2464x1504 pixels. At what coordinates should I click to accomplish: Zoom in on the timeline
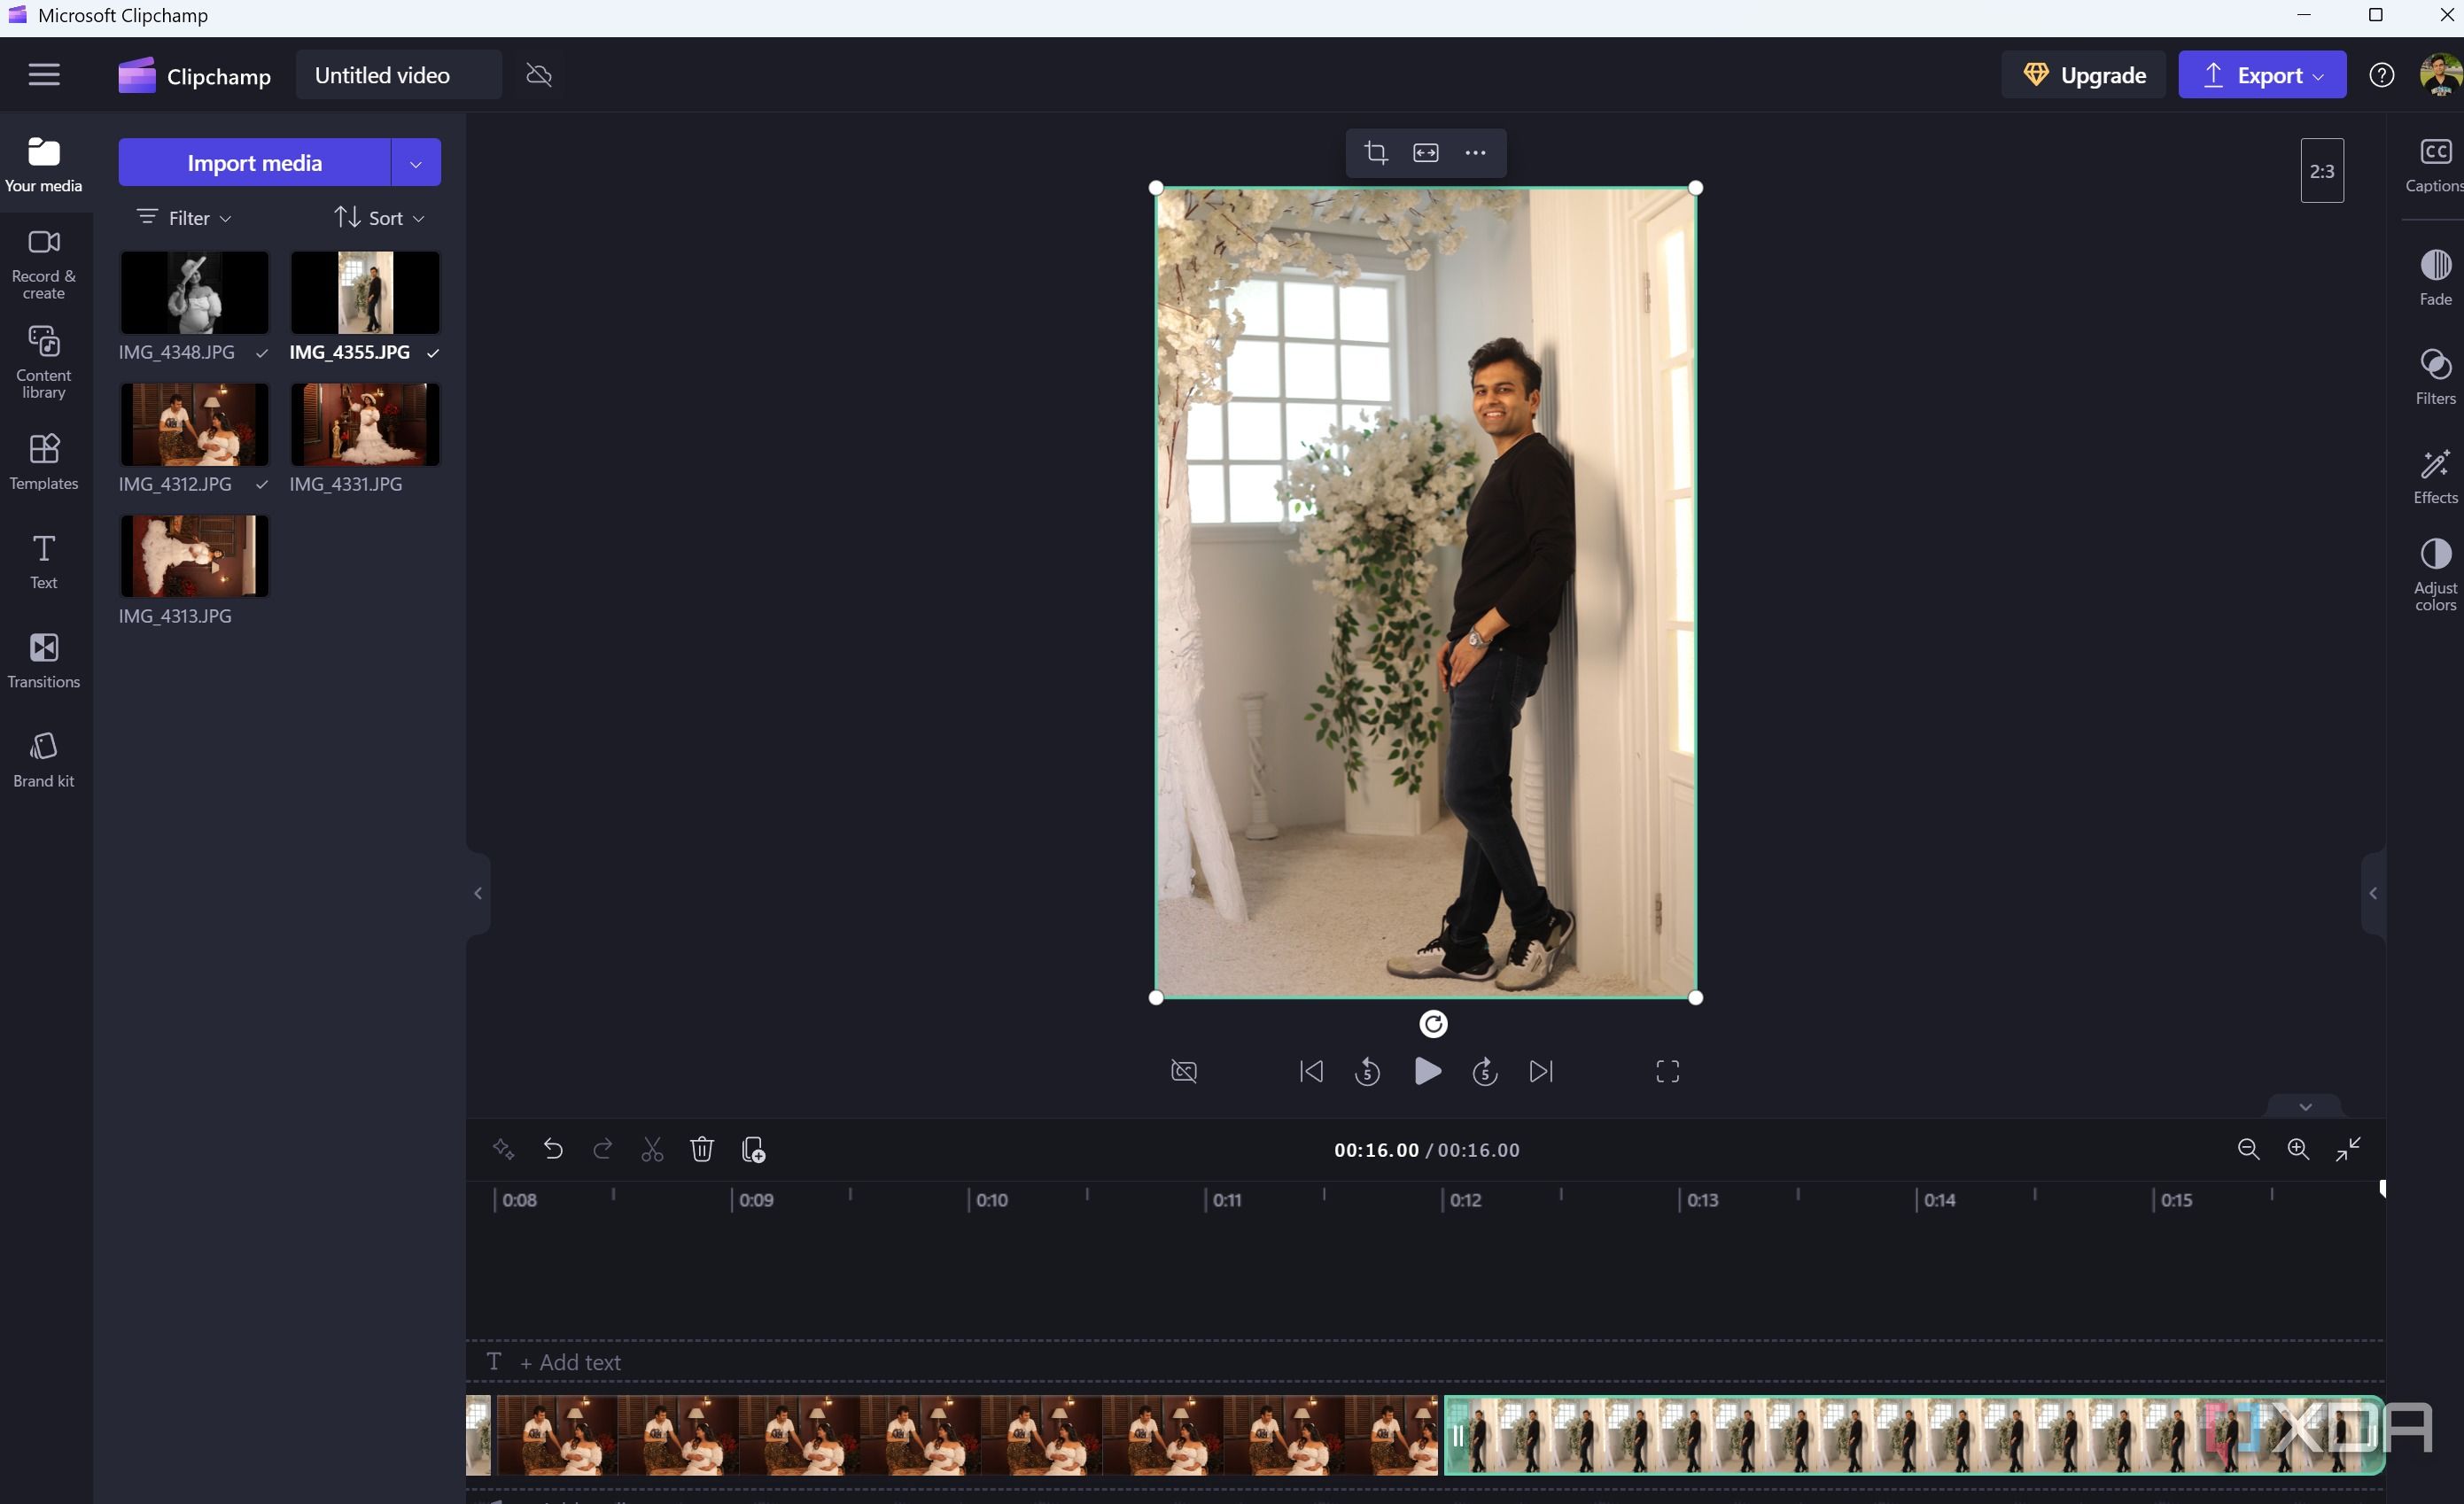coord(2298,1149)
